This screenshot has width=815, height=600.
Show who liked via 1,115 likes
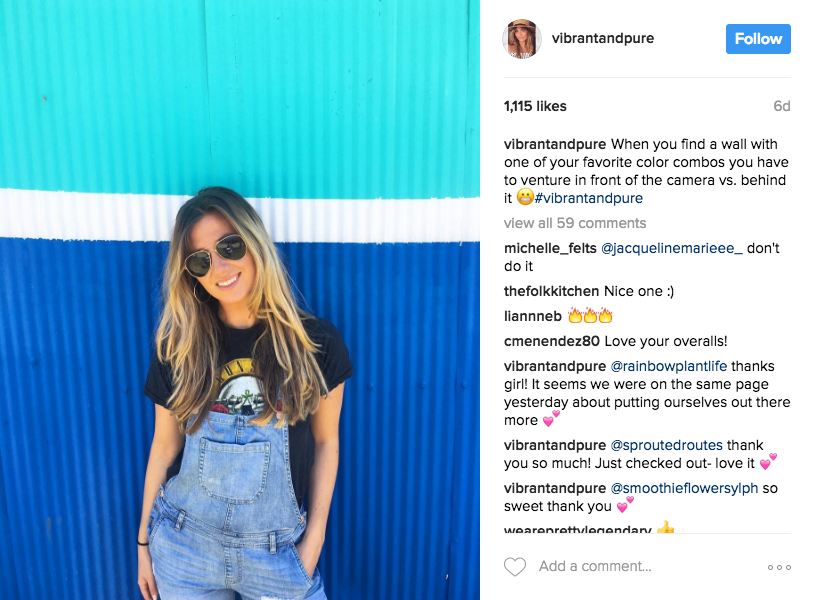(535, 106)
